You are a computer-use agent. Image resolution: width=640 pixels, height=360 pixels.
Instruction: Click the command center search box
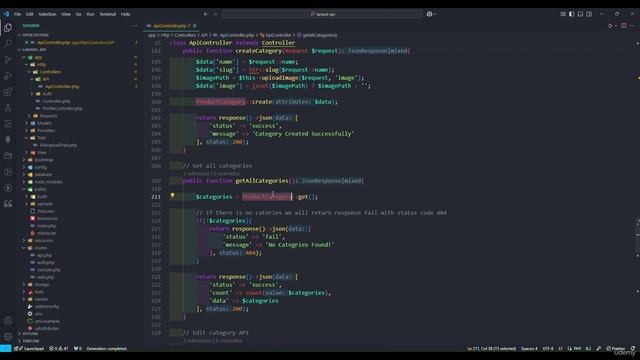322,14
